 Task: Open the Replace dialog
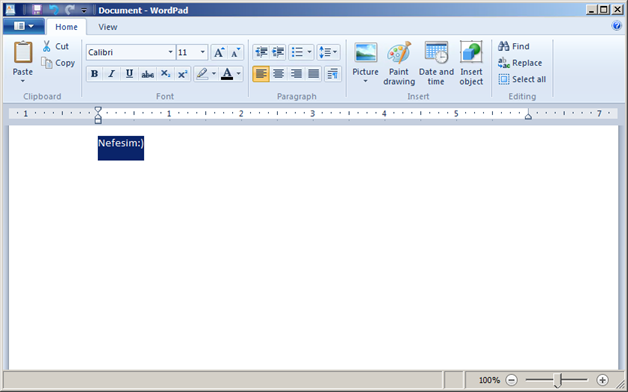(x=520, y=63)
